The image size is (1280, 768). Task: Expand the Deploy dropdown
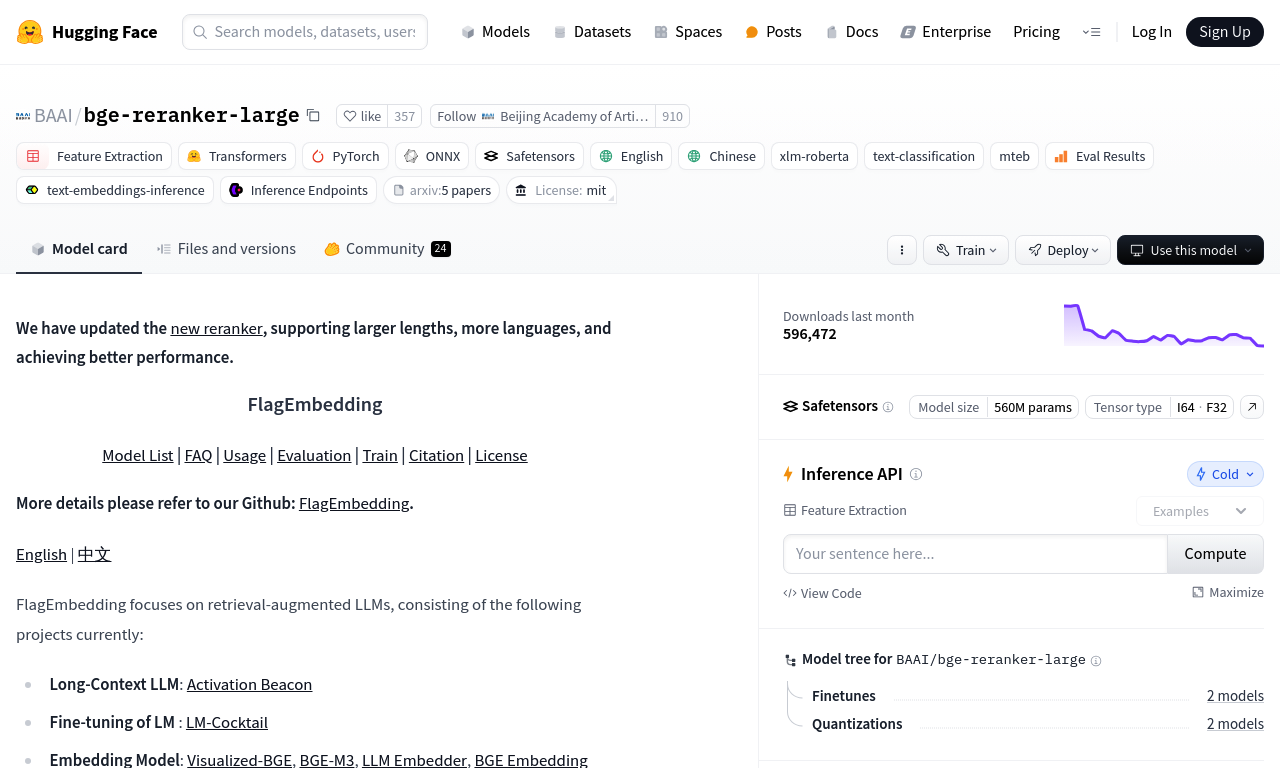pyautogui.click(x=1062, y=250)
